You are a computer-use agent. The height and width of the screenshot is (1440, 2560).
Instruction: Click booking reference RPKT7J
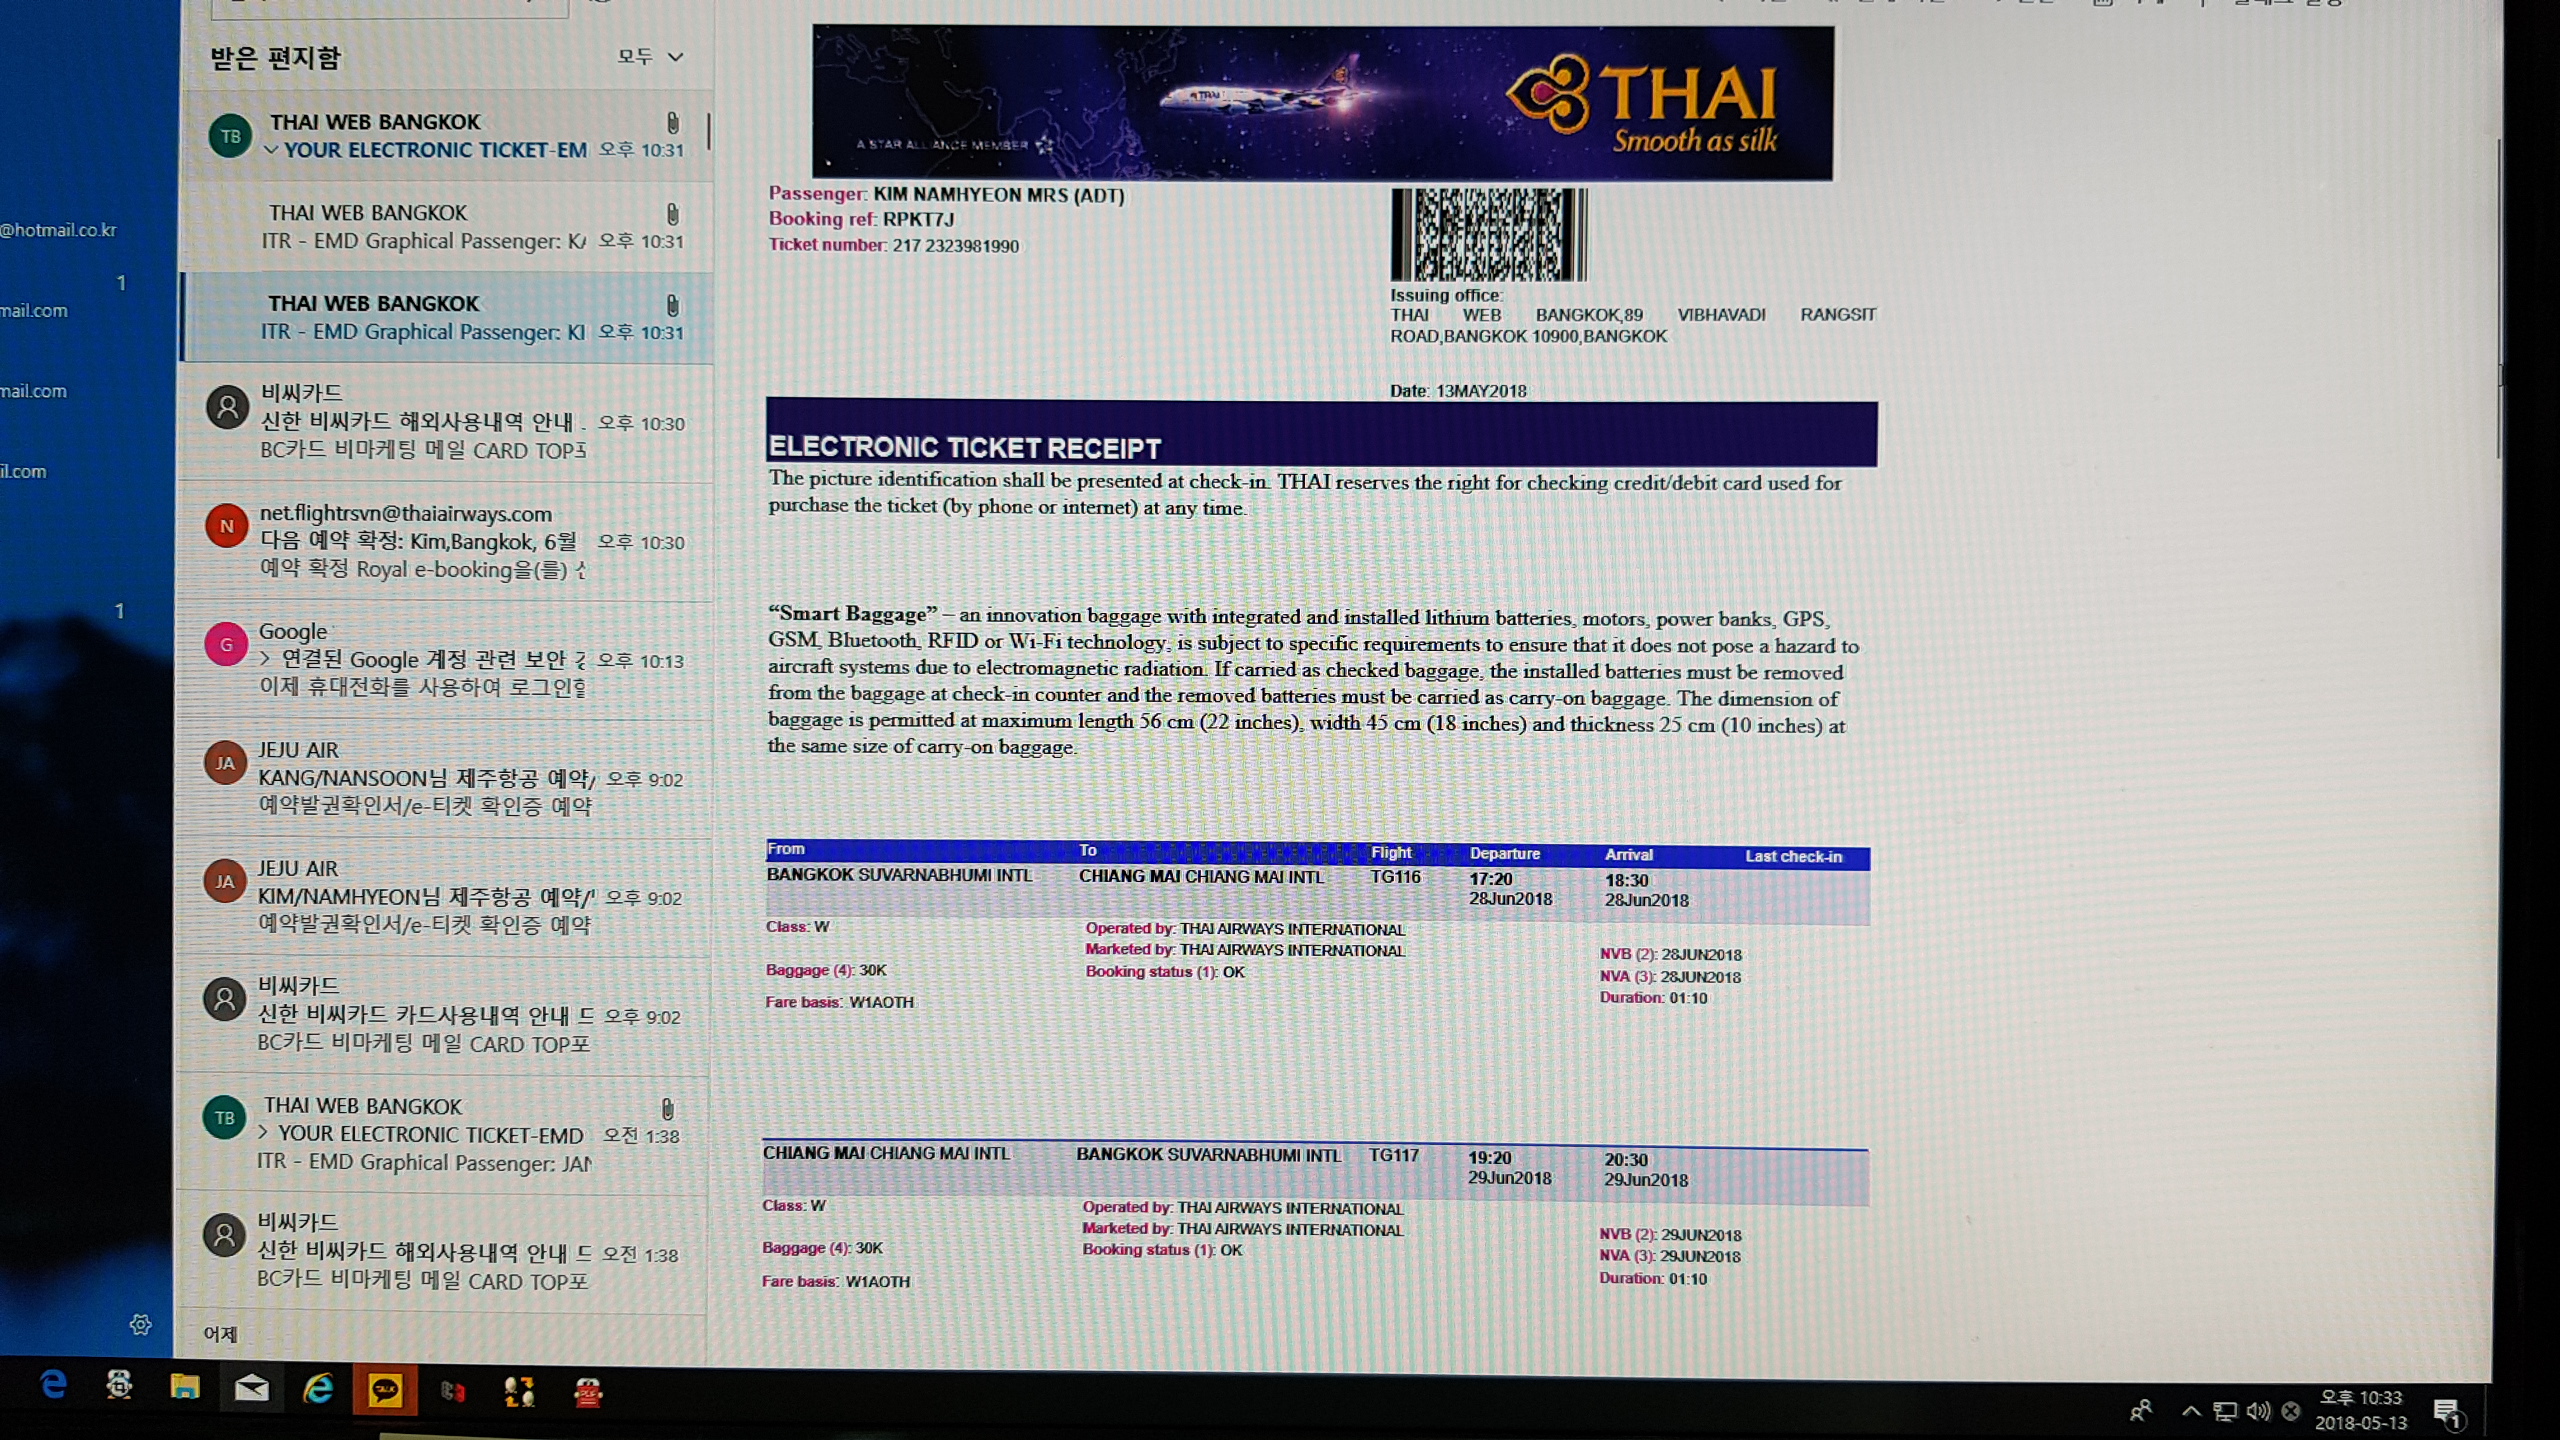[x=918, y=219]
